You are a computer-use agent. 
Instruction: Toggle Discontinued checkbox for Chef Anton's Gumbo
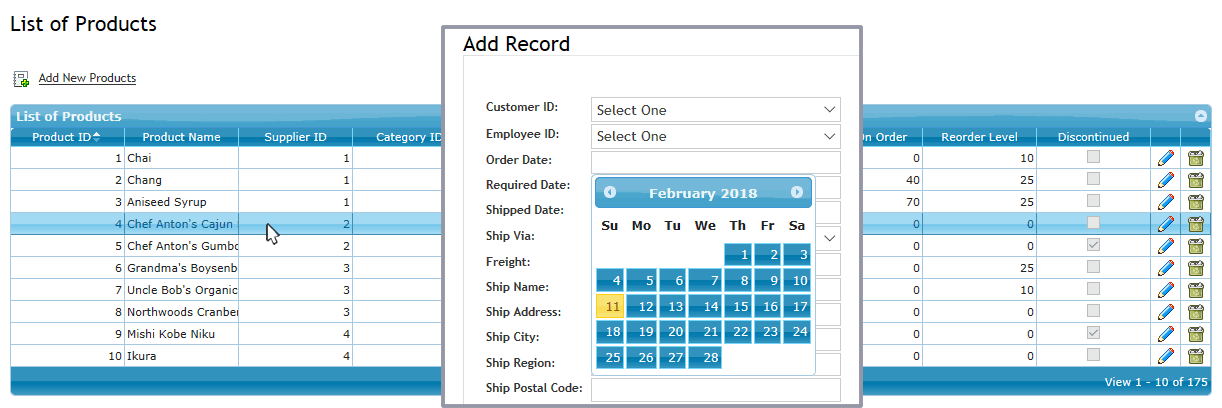(1093, 245)
